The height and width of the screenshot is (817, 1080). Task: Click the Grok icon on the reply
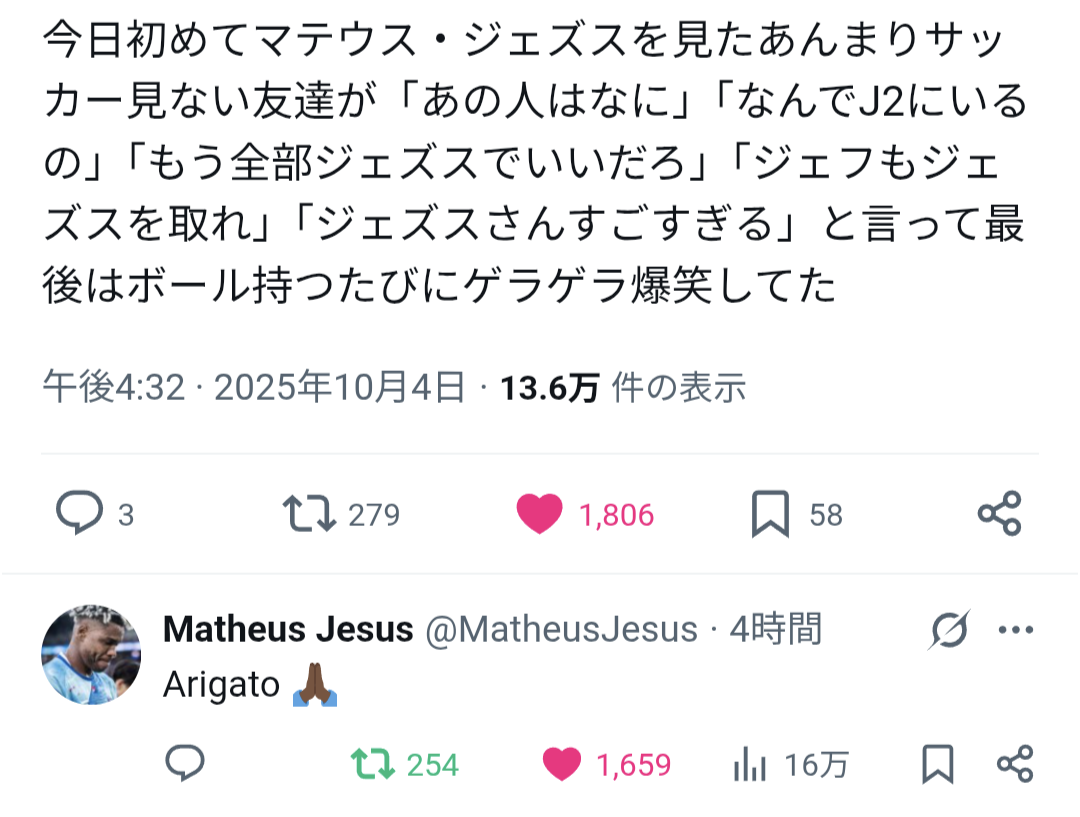[x=948, y=631]
